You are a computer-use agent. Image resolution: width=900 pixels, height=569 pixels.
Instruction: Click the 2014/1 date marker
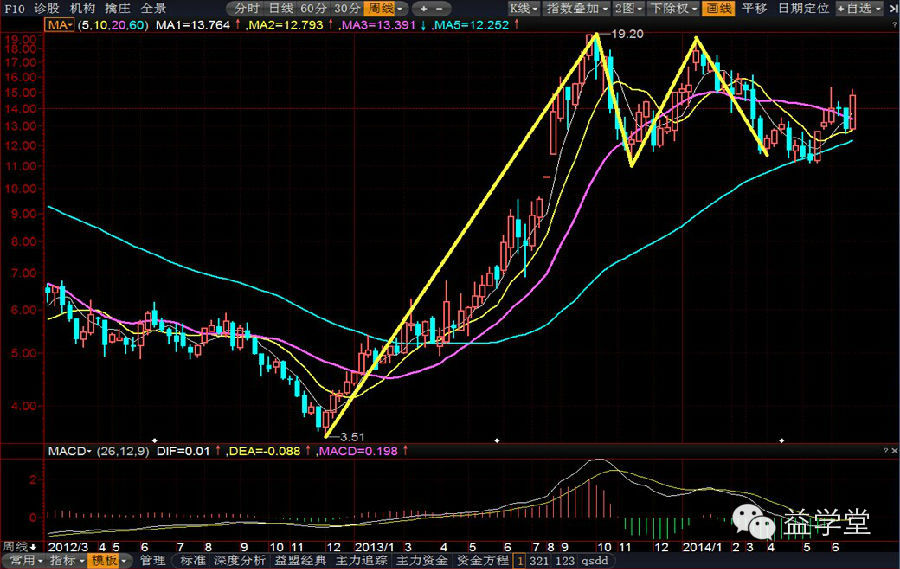702,547
